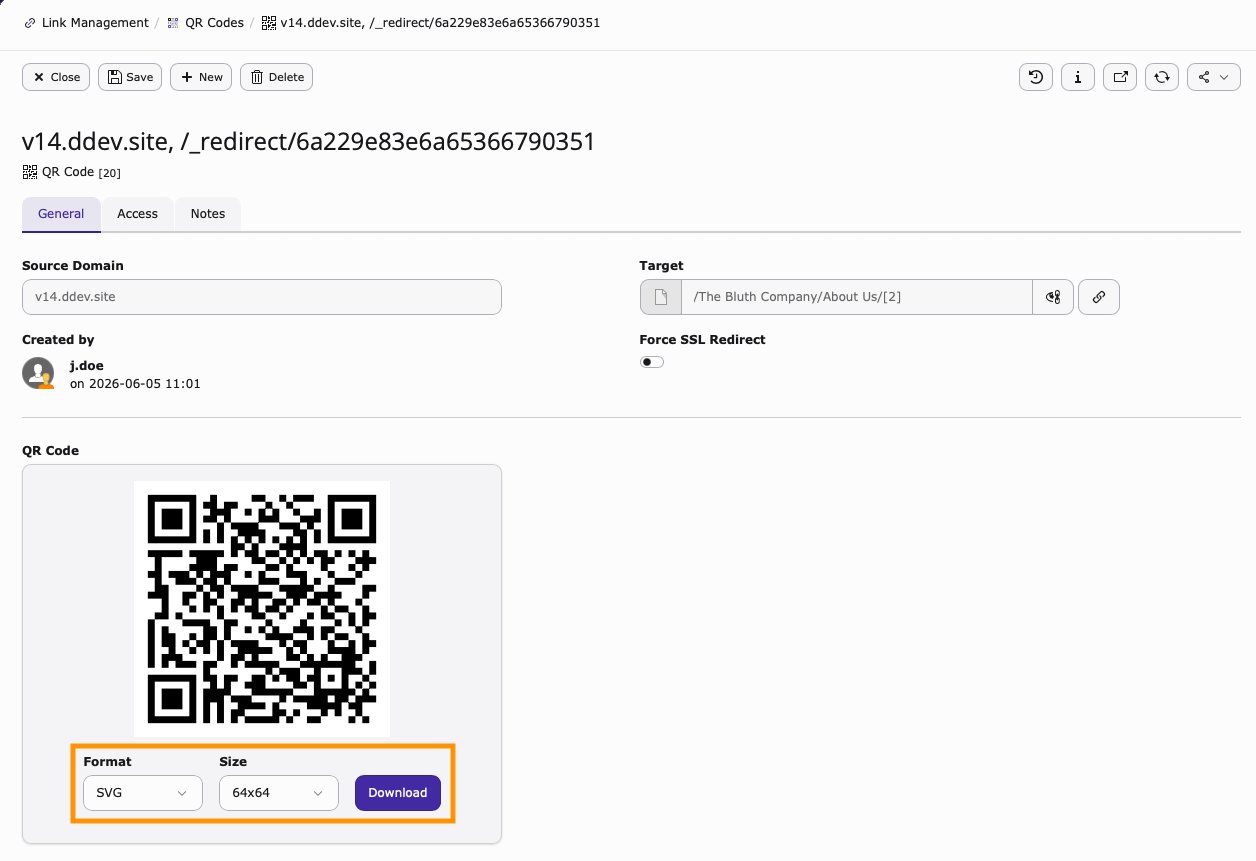This screenshot has width=1256, height=861.
Task: Open the Size 64x64 dropdown
Action: [x=279, y=793]
